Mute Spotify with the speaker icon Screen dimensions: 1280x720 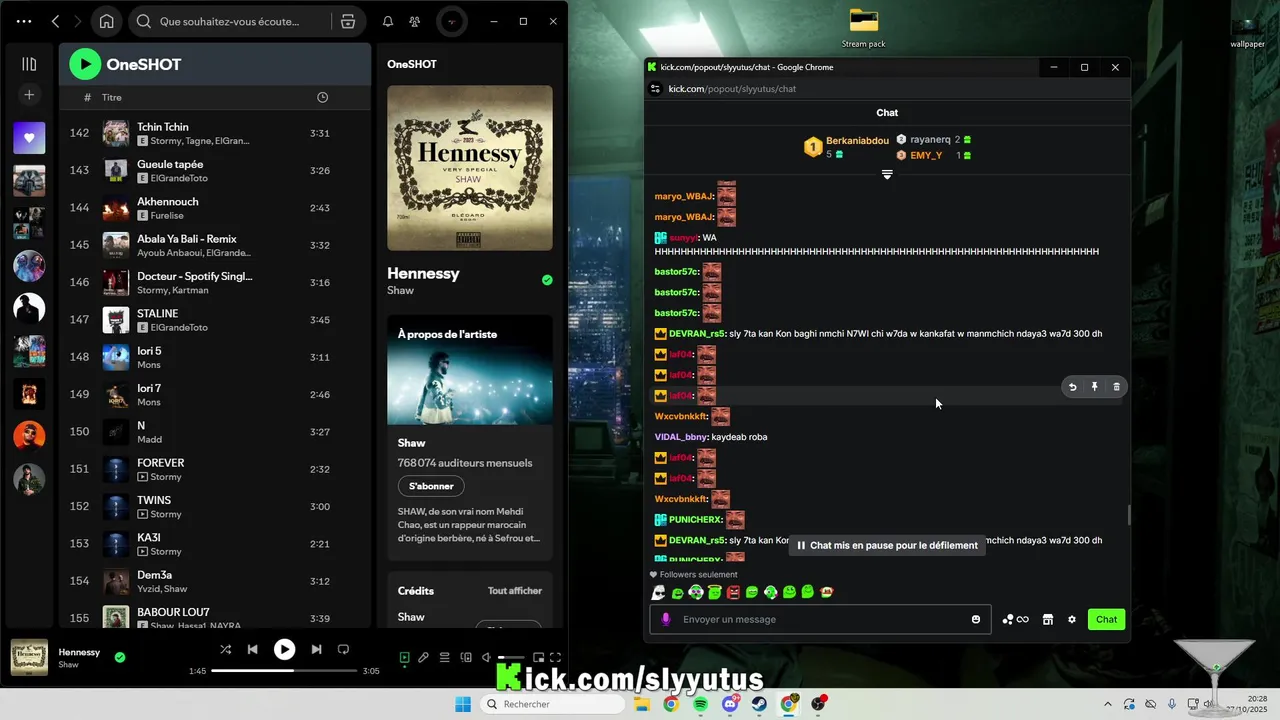486,657
